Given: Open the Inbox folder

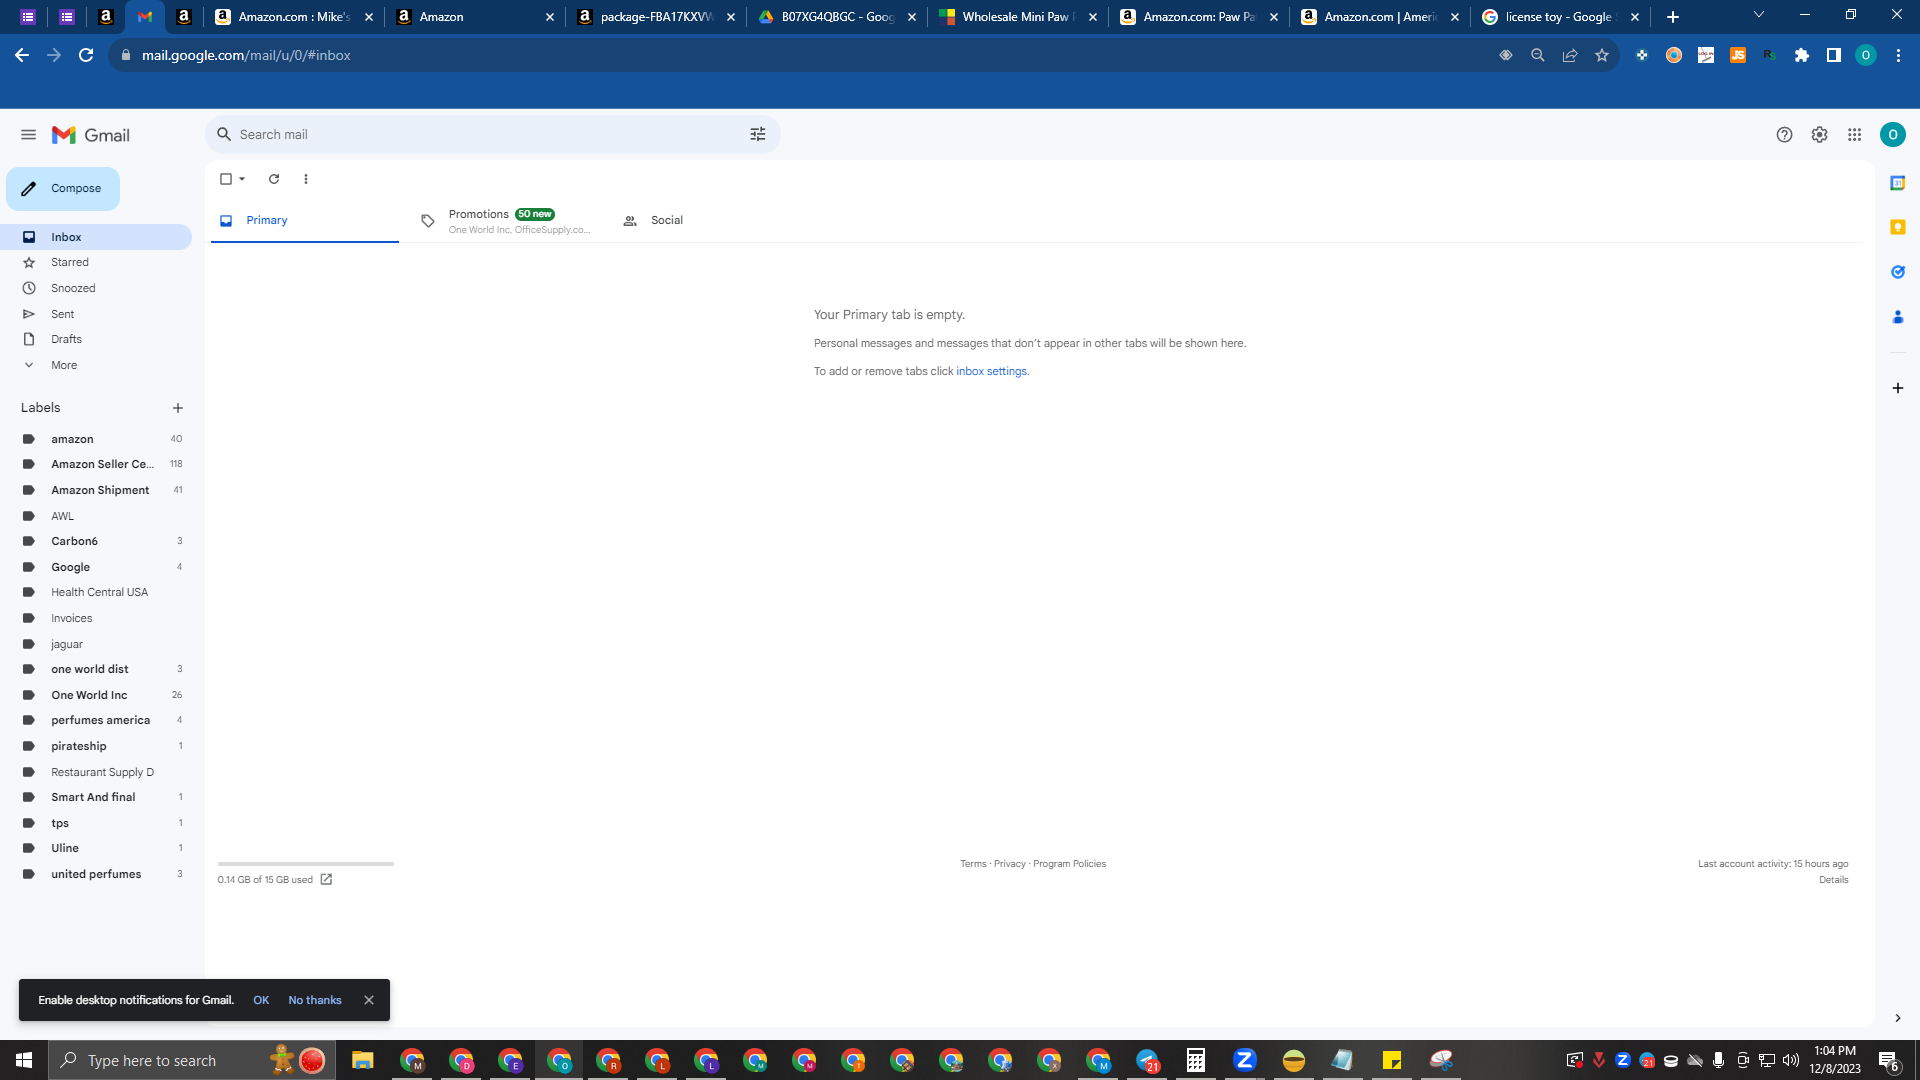Looking at the screenshot, I should point(96,237).
